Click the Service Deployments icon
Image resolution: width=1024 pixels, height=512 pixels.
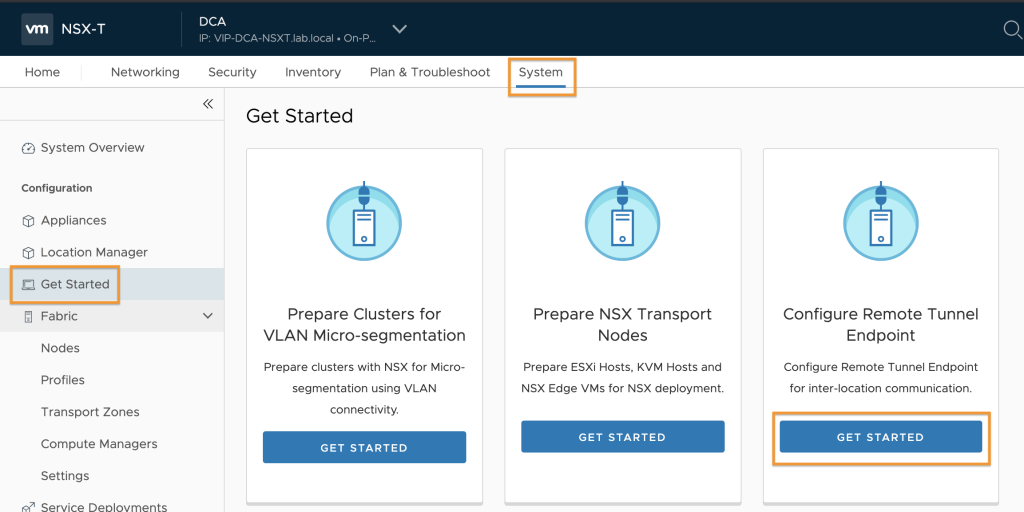point(28,507)
